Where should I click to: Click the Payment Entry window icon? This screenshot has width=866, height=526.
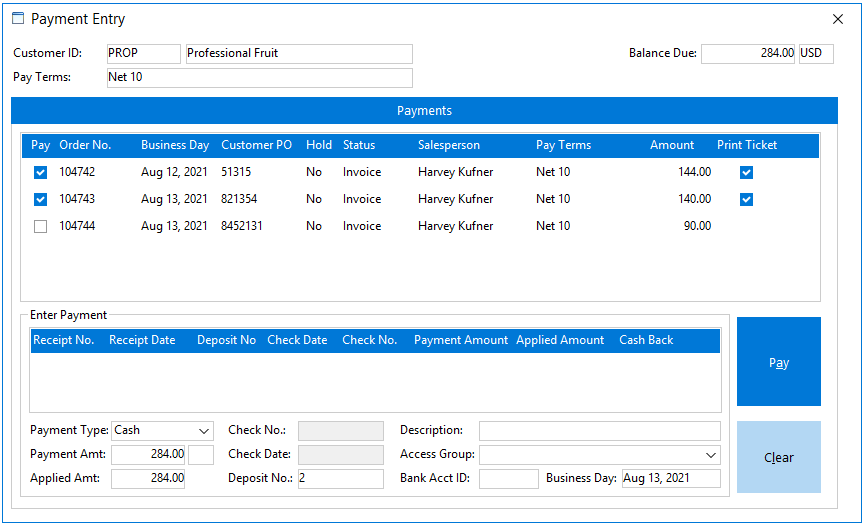coord(18,18)
